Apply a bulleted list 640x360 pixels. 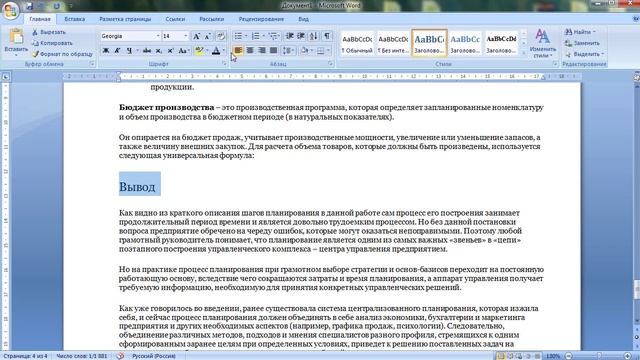coord(238,36)
